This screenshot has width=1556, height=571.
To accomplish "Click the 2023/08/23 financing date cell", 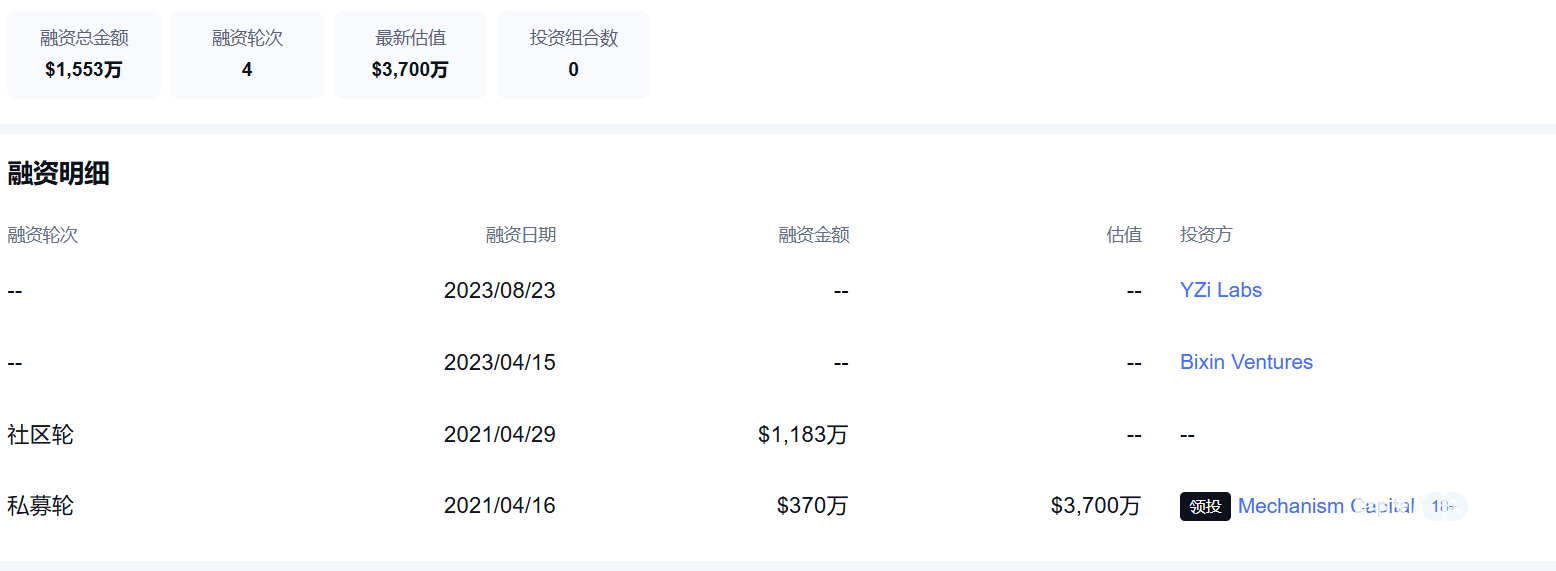I will coord(499,290).
